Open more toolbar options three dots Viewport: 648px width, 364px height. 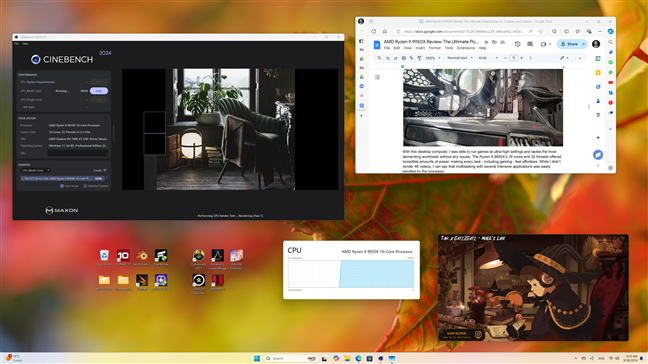(531, 58)
